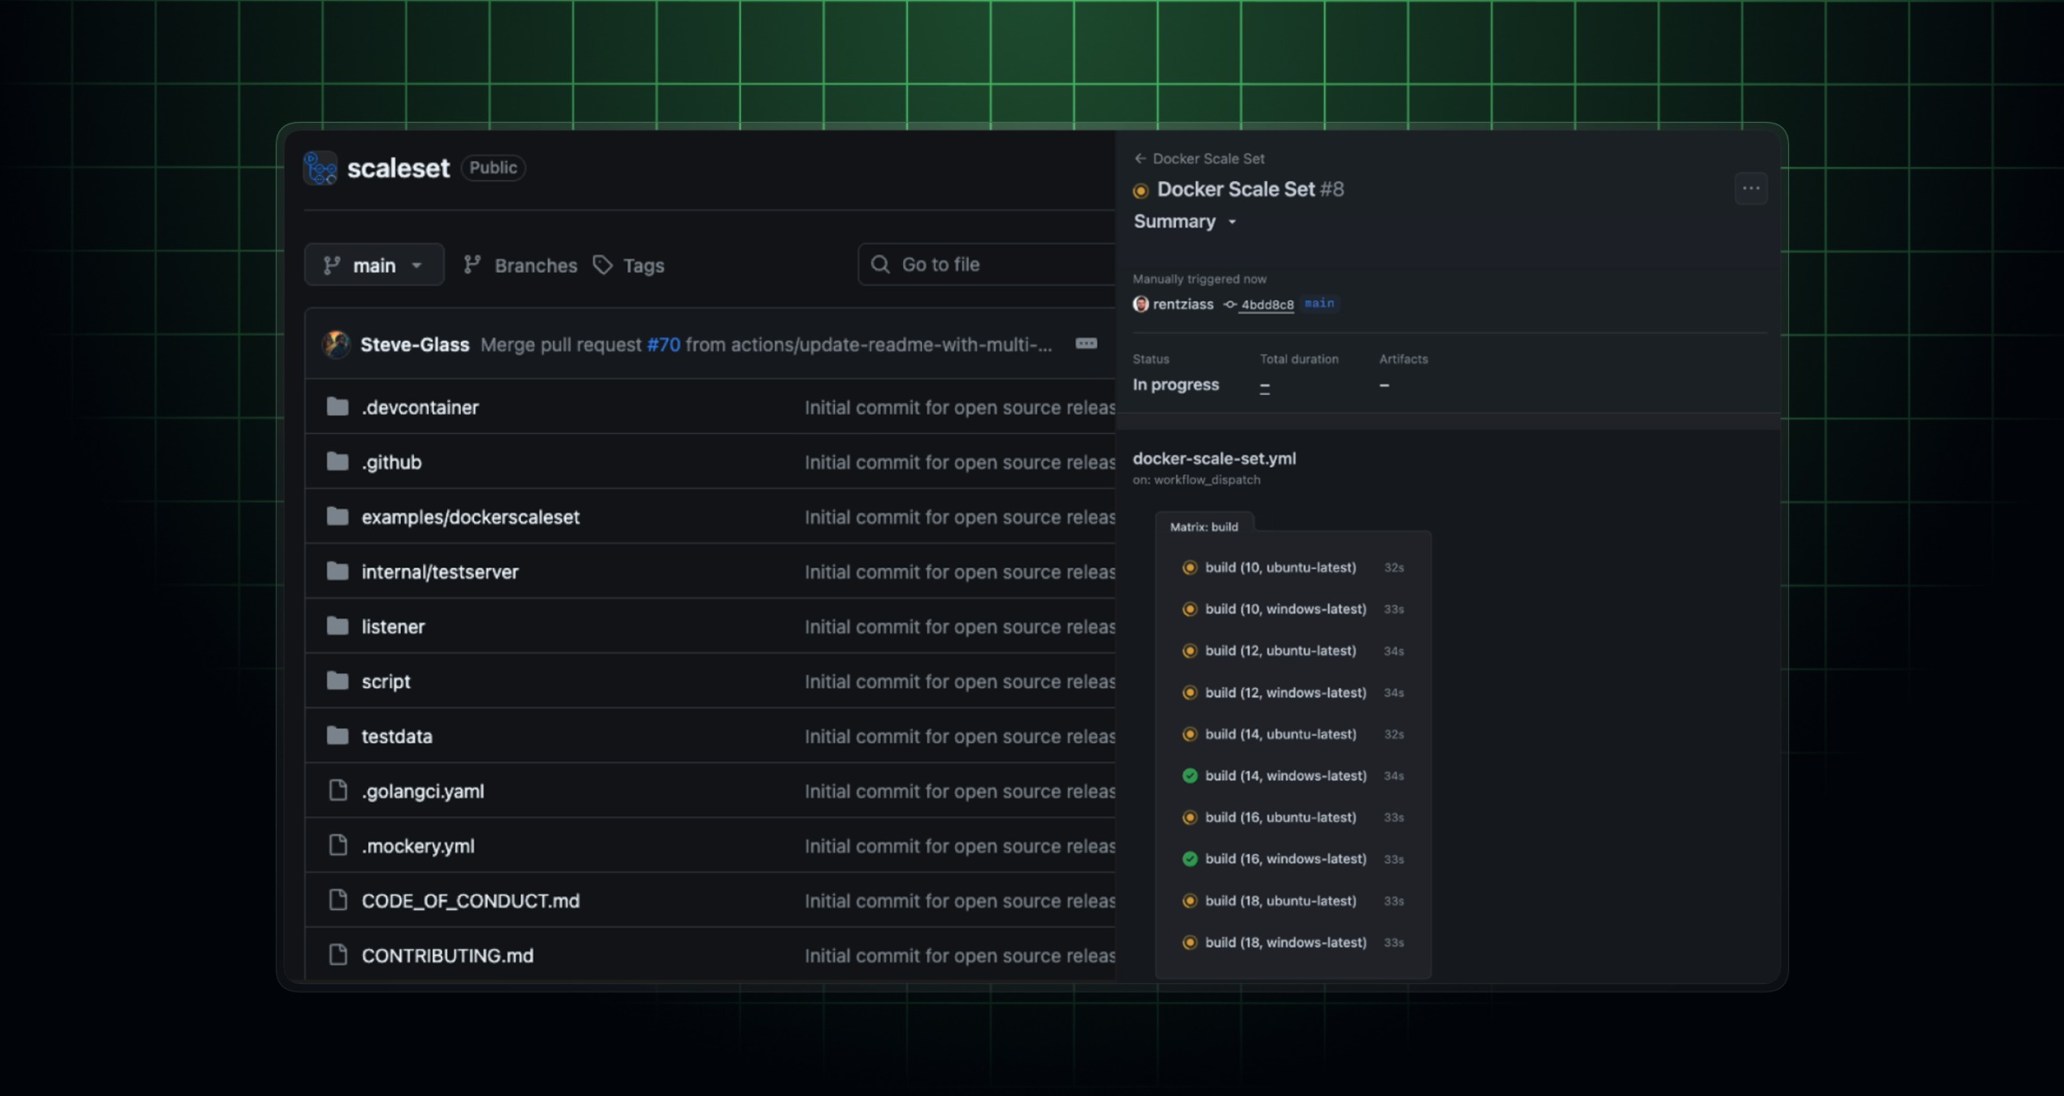Expand the Summary dropdown
Image resolution: width=2064 pixels, height=1096 pixels.
click(x=1185, y=222)
